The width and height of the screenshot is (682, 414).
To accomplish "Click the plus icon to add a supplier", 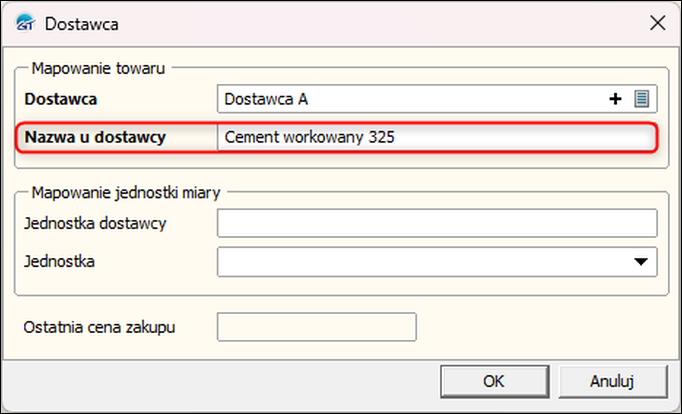I will (616, 99).
